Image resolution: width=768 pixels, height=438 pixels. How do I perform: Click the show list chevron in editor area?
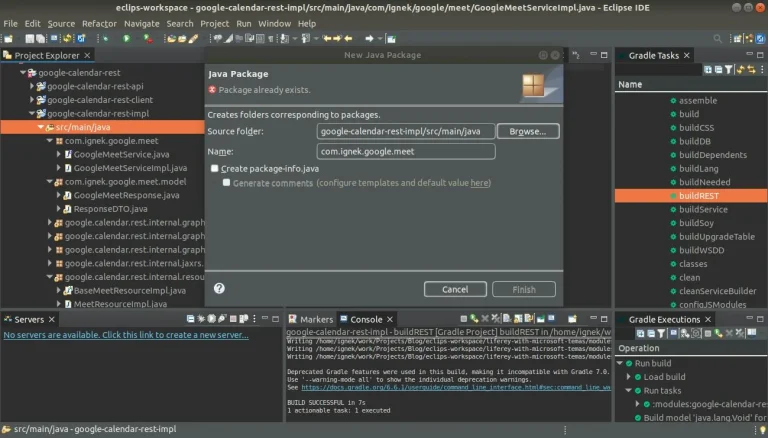tap(576, 55)
